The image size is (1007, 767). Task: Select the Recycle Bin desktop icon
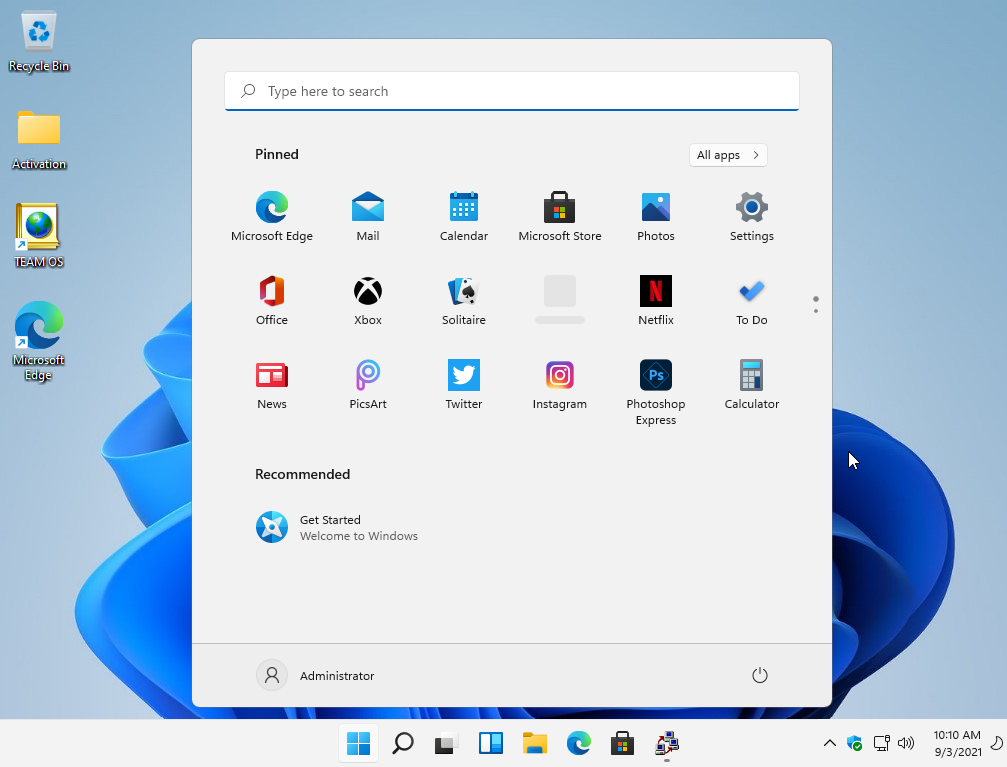39,42
